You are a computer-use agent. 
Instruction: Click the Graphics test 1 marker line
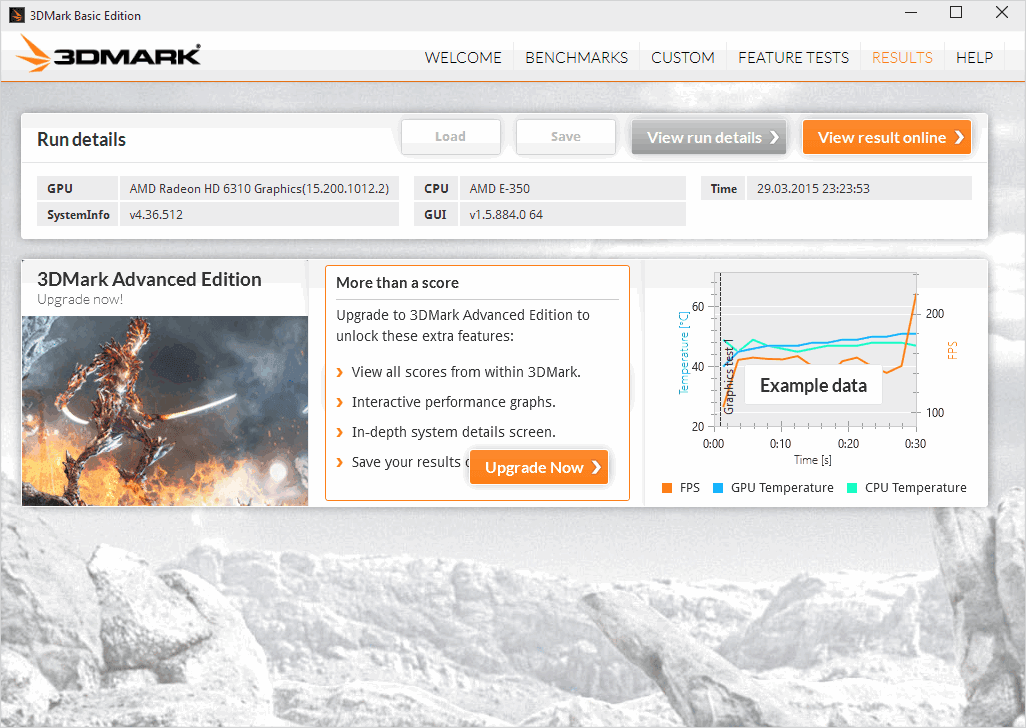click(x=721, y=350)
